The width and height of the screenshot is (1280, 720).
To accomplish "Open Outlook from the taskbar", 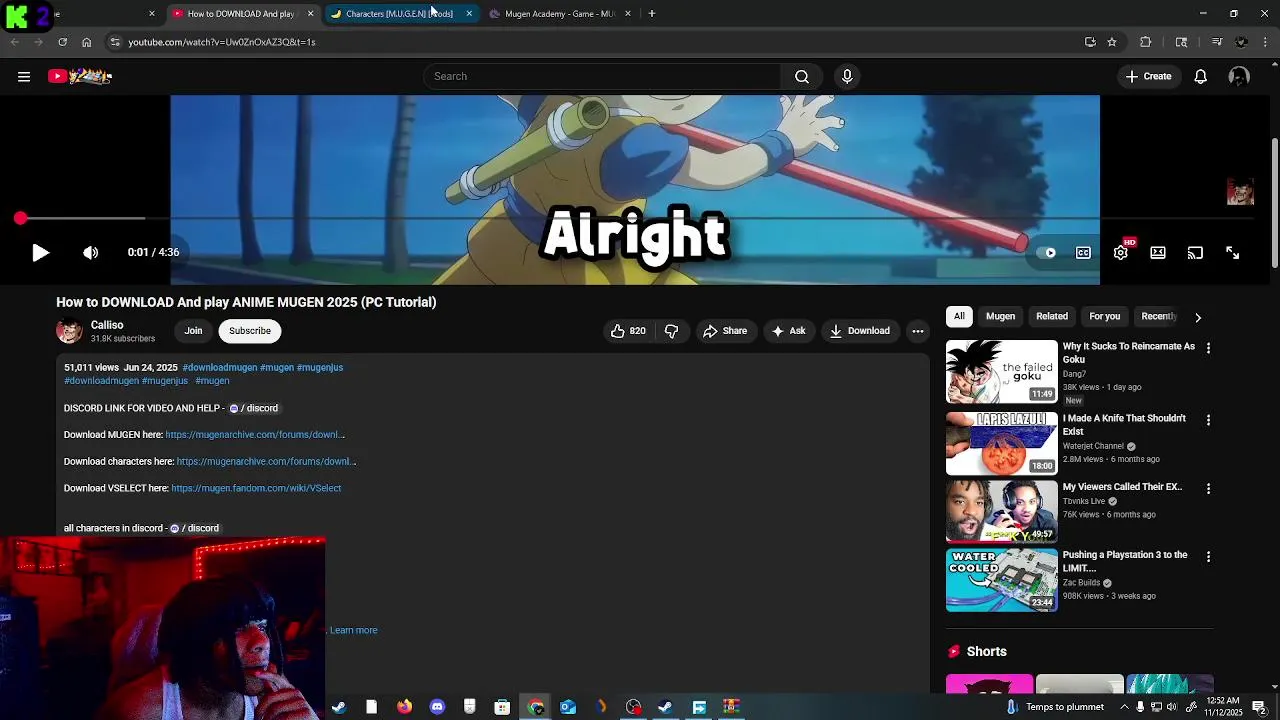I will tap(567, 707).
